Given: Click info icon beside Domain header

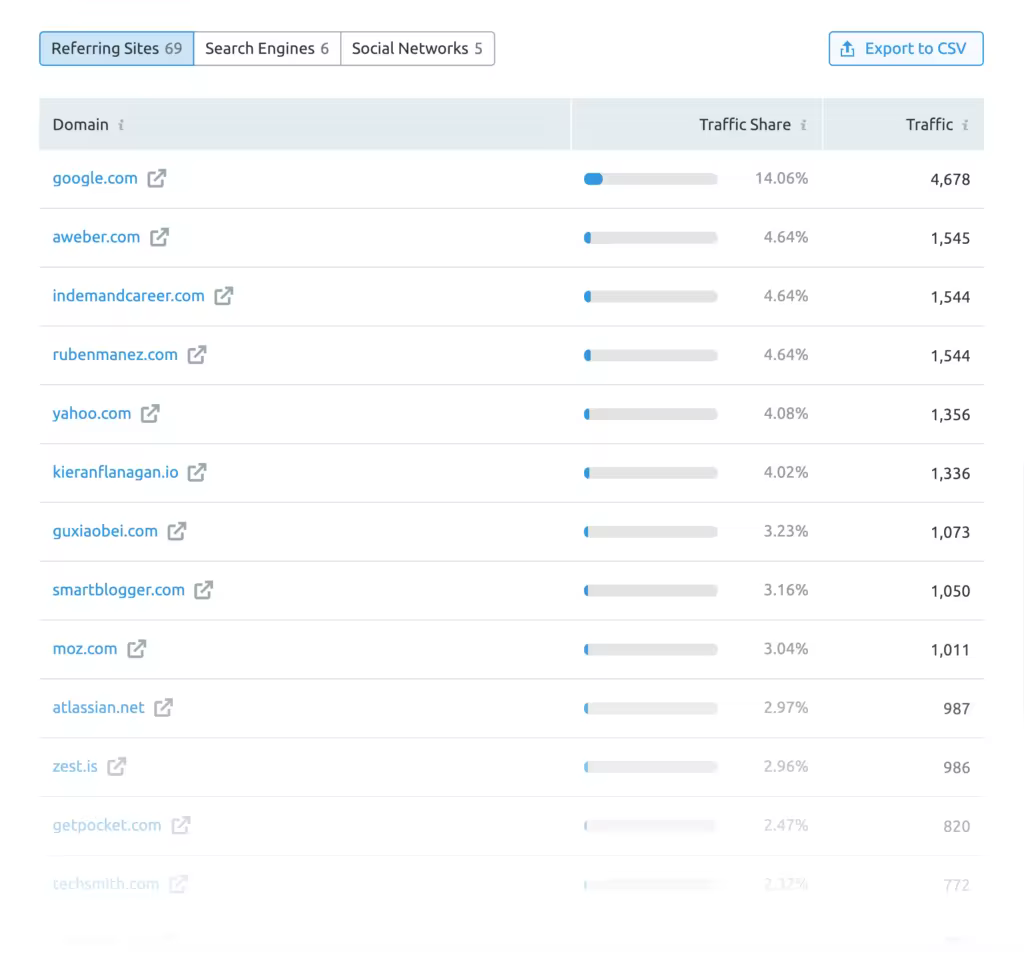Looking at the screenshot, I should click(121, 125).
